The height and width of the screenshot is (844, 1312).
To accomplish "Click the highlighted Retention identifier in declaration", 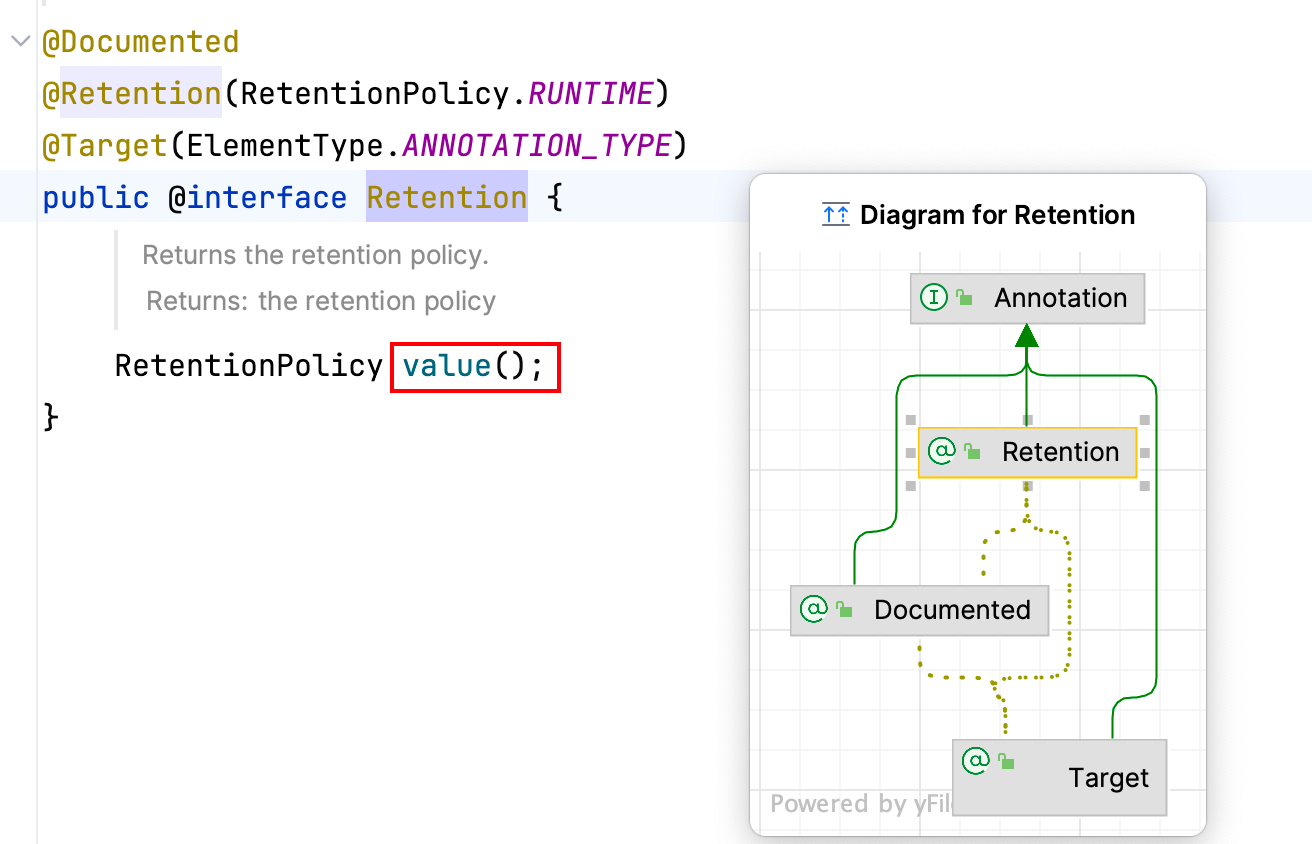I will click(x=446, y=198).
